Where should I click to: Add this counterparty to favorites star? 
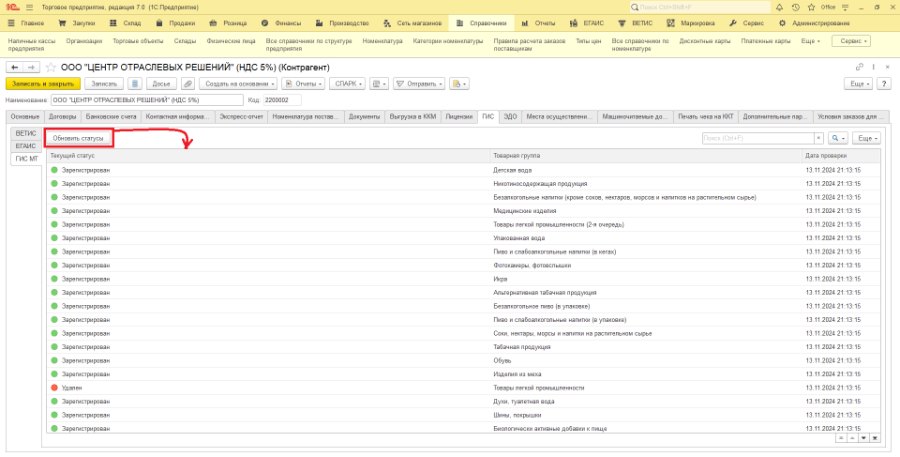pos(51,67)
